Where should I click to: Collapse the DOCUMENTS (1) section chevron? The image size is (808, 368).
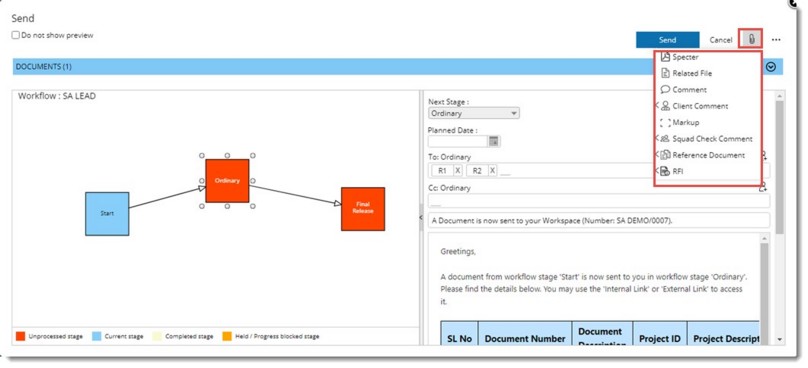pyautogui.click(x=771, y=67)
